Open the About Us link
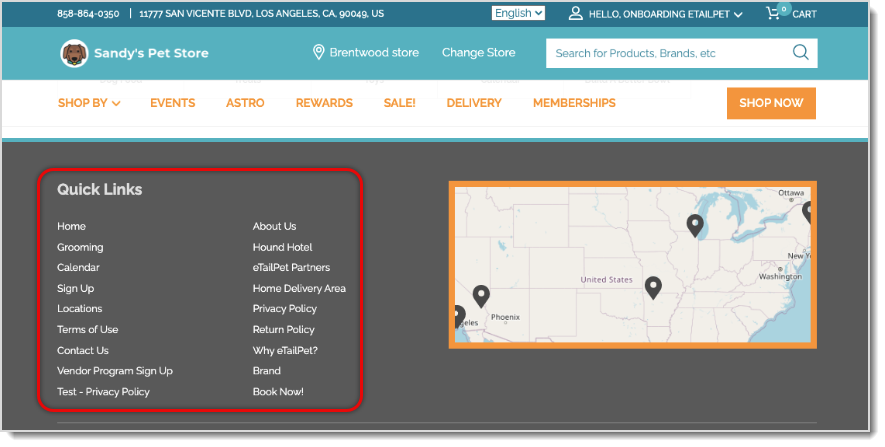 click(274, 226)
